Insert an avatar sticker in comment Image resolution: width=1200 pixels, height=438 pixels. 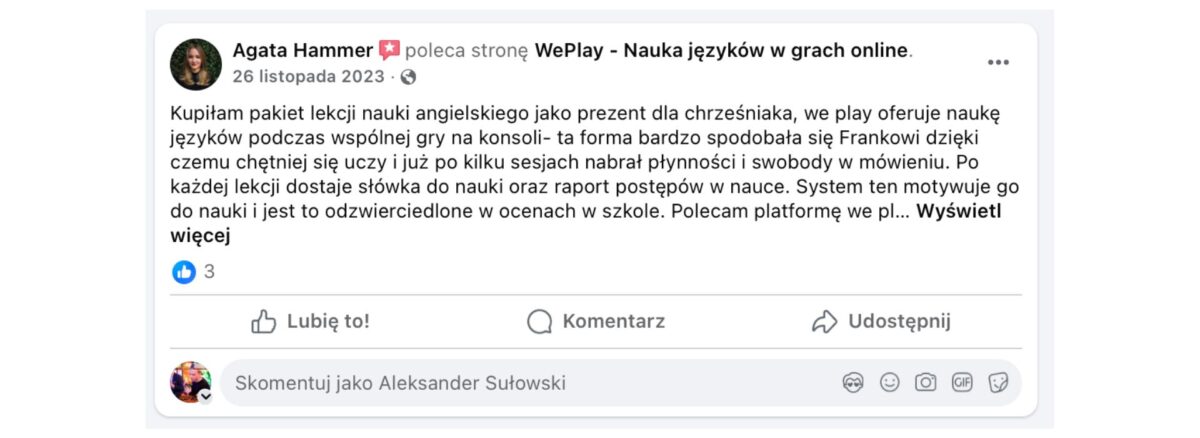853,383
